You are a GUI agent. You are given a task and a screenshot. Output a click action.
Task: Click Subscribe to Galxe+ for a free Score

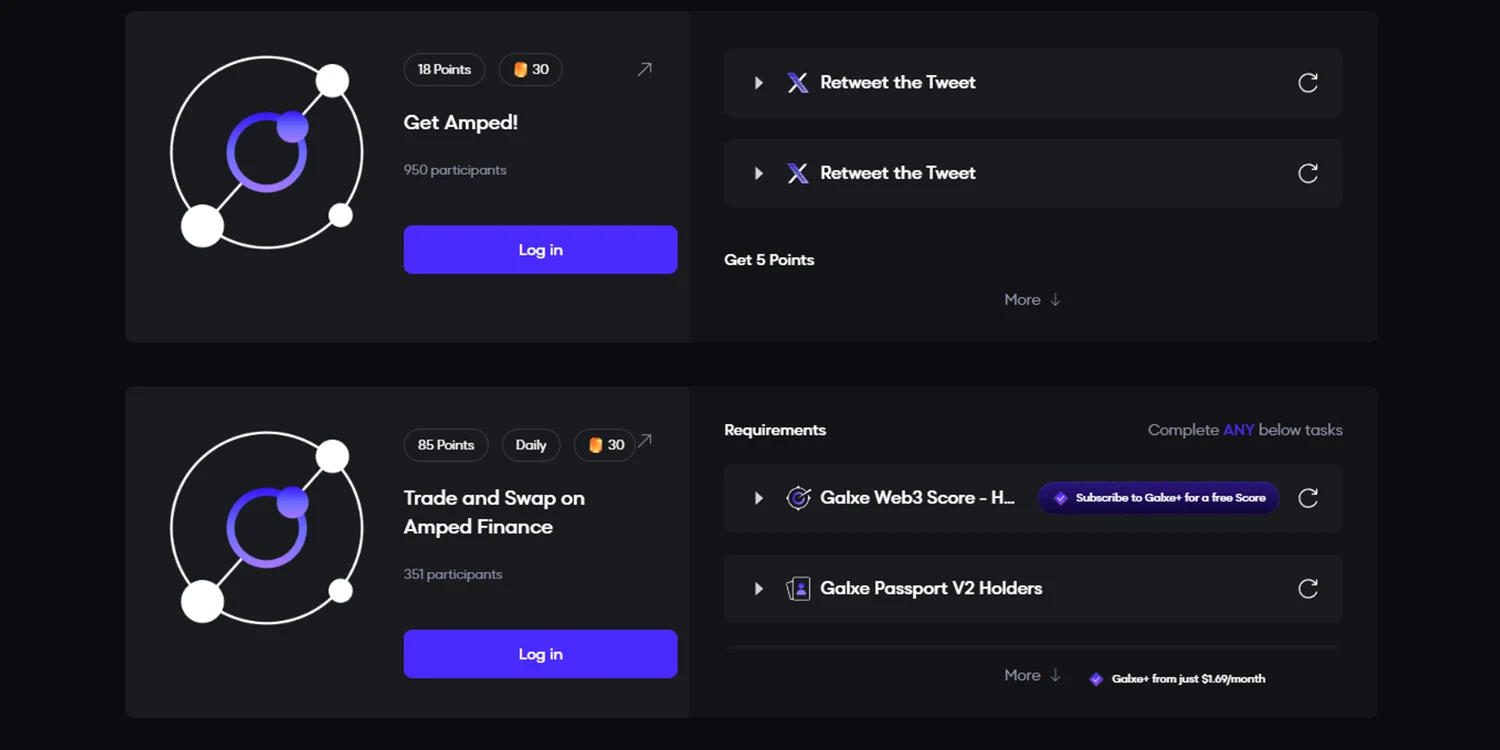[x=1158, y=498]
